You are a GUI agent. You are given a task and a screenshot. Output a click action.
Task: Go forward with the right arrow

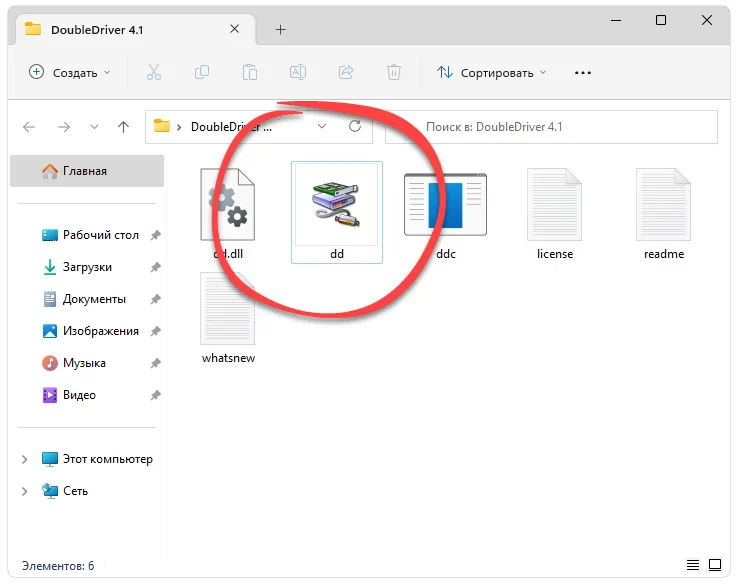point(64,127)
